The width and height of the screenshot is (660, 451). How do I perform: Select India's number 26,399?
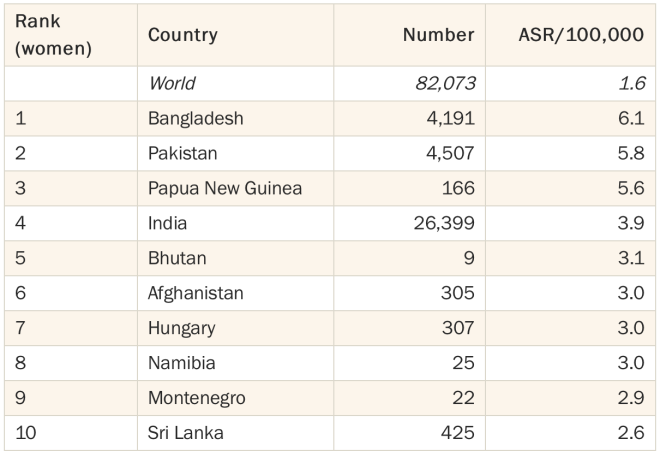pos(444,223)
